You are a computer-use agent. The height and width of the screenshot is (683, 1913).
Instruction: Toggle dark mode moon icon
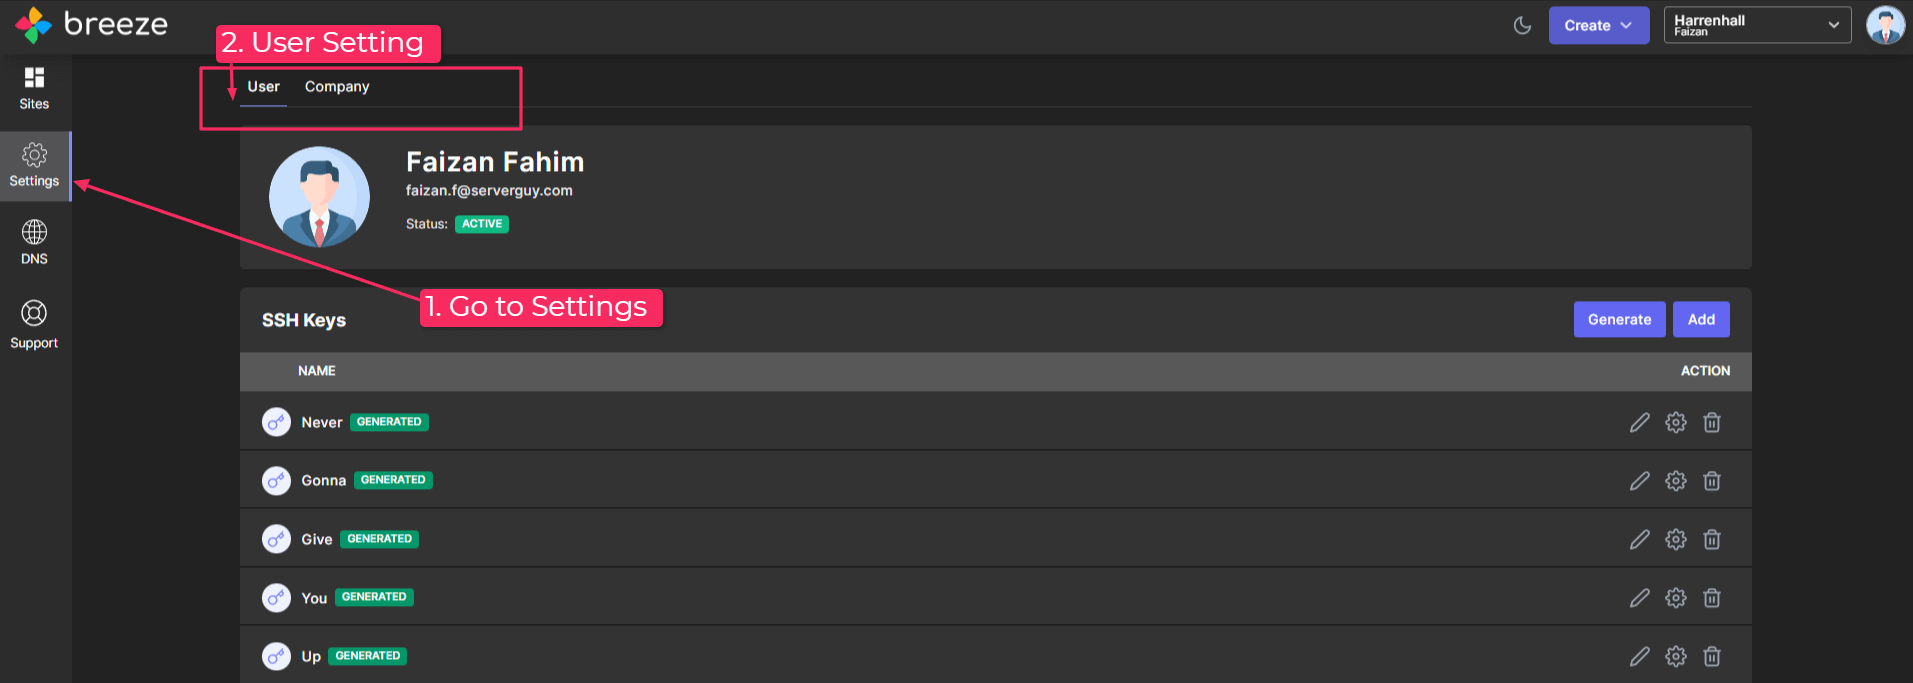pos(1522,25)
